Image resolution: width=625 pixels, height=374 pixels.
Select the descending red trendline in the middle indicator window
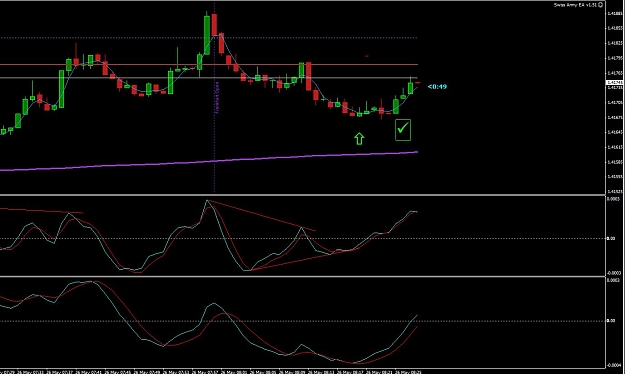pos(261,216)
